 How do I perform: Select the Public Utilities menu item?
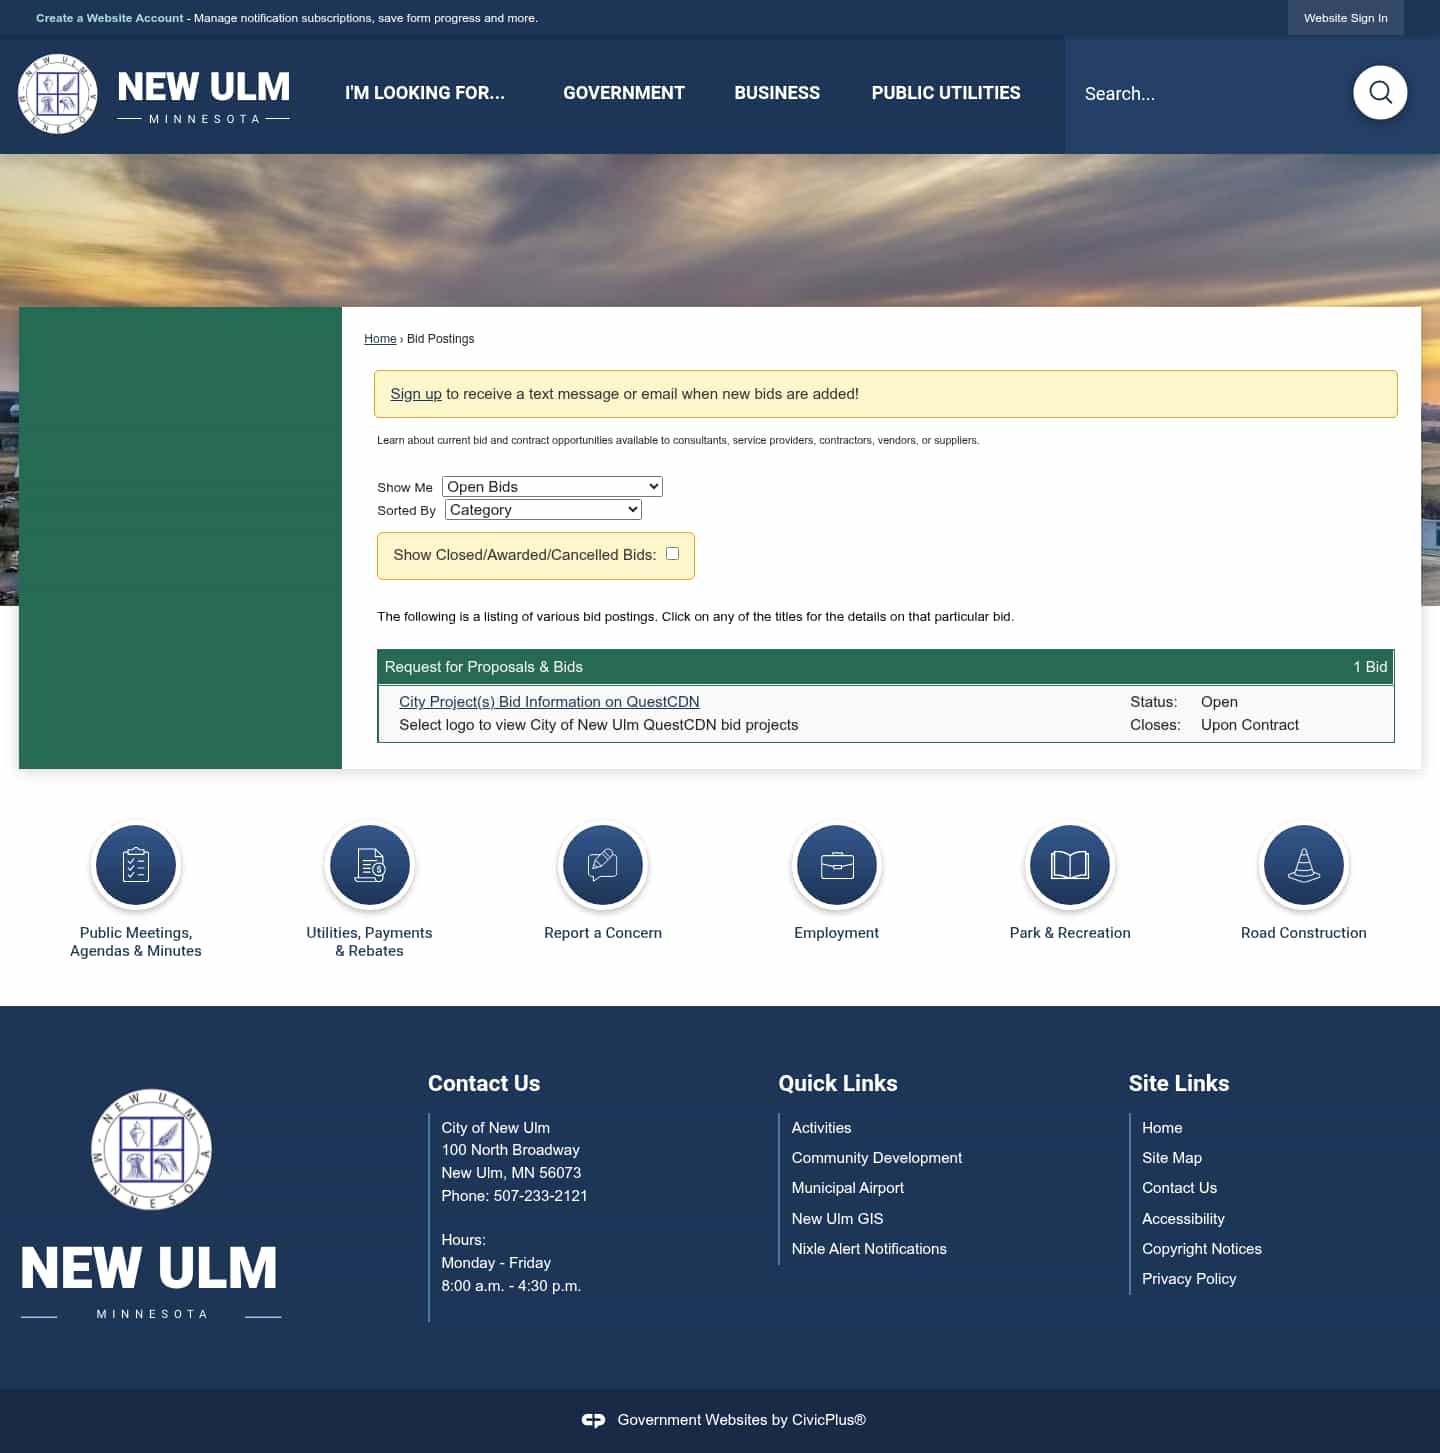946,93
